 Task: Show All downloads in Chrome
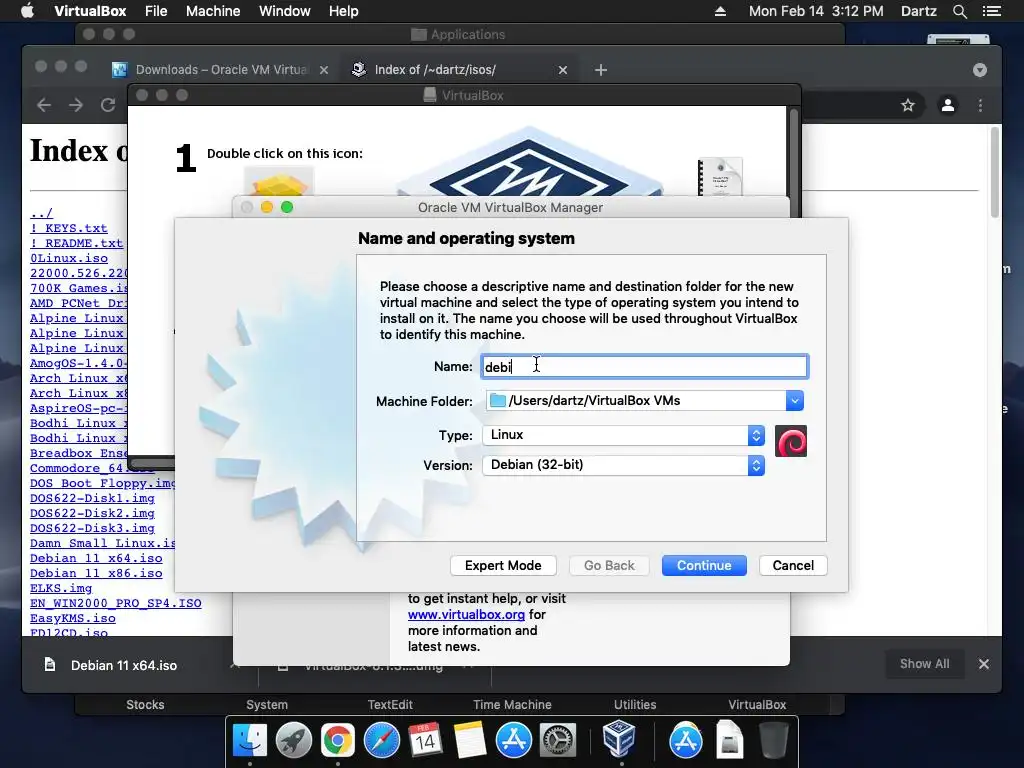point(924,664)
